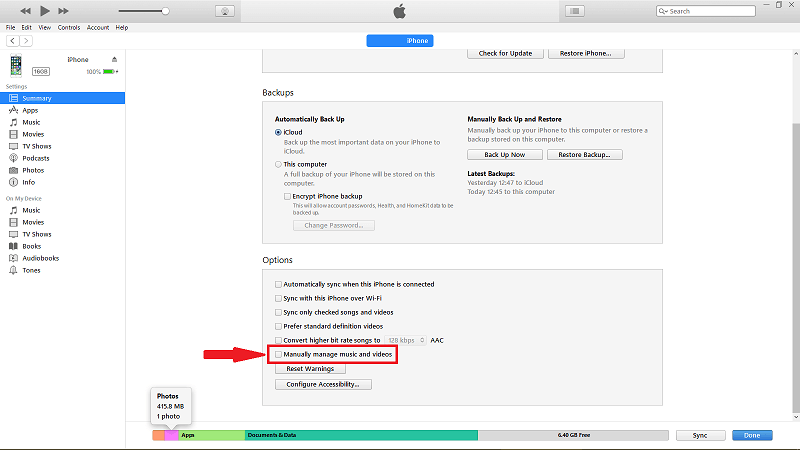The image size is (800, 450).
Task: Click the green Apps storage segment
Action: [x=212, y=435]
